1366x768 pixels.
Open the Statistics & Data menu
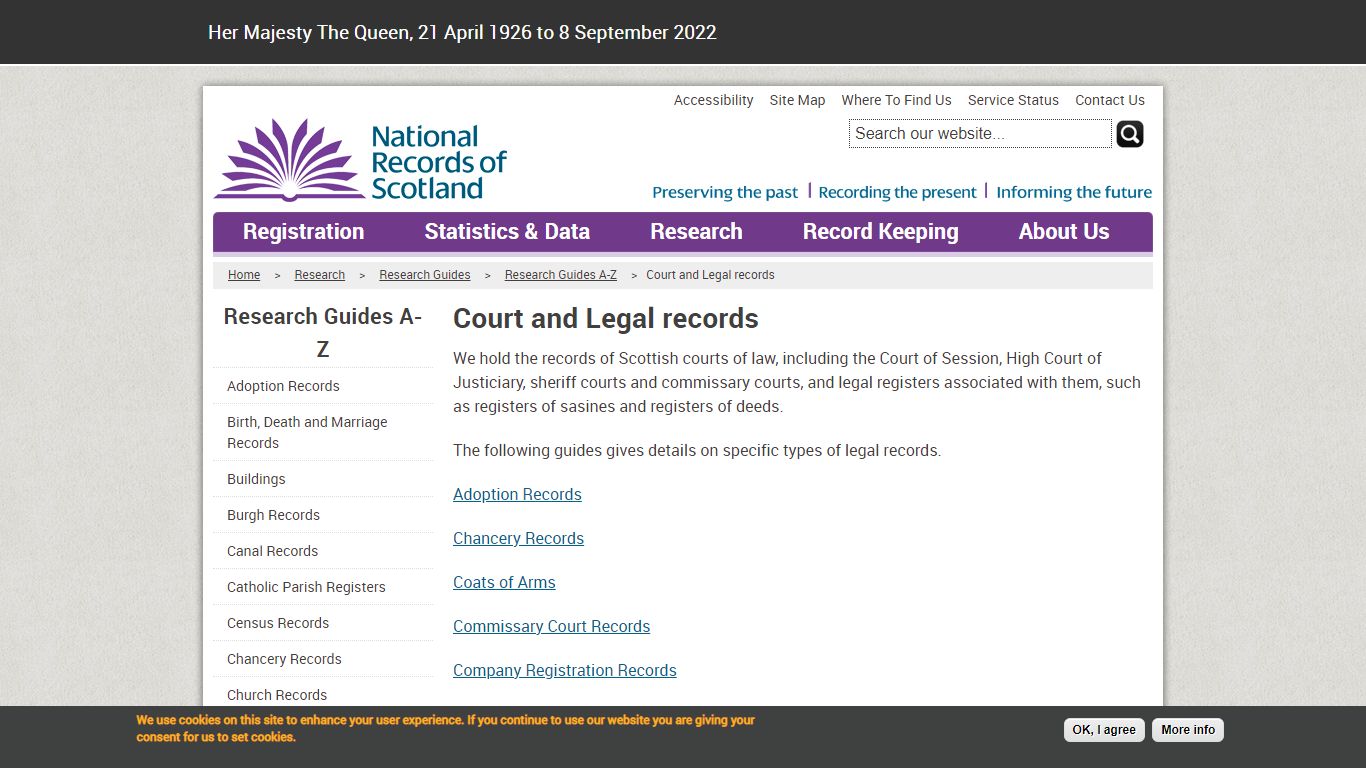[507, 232]
